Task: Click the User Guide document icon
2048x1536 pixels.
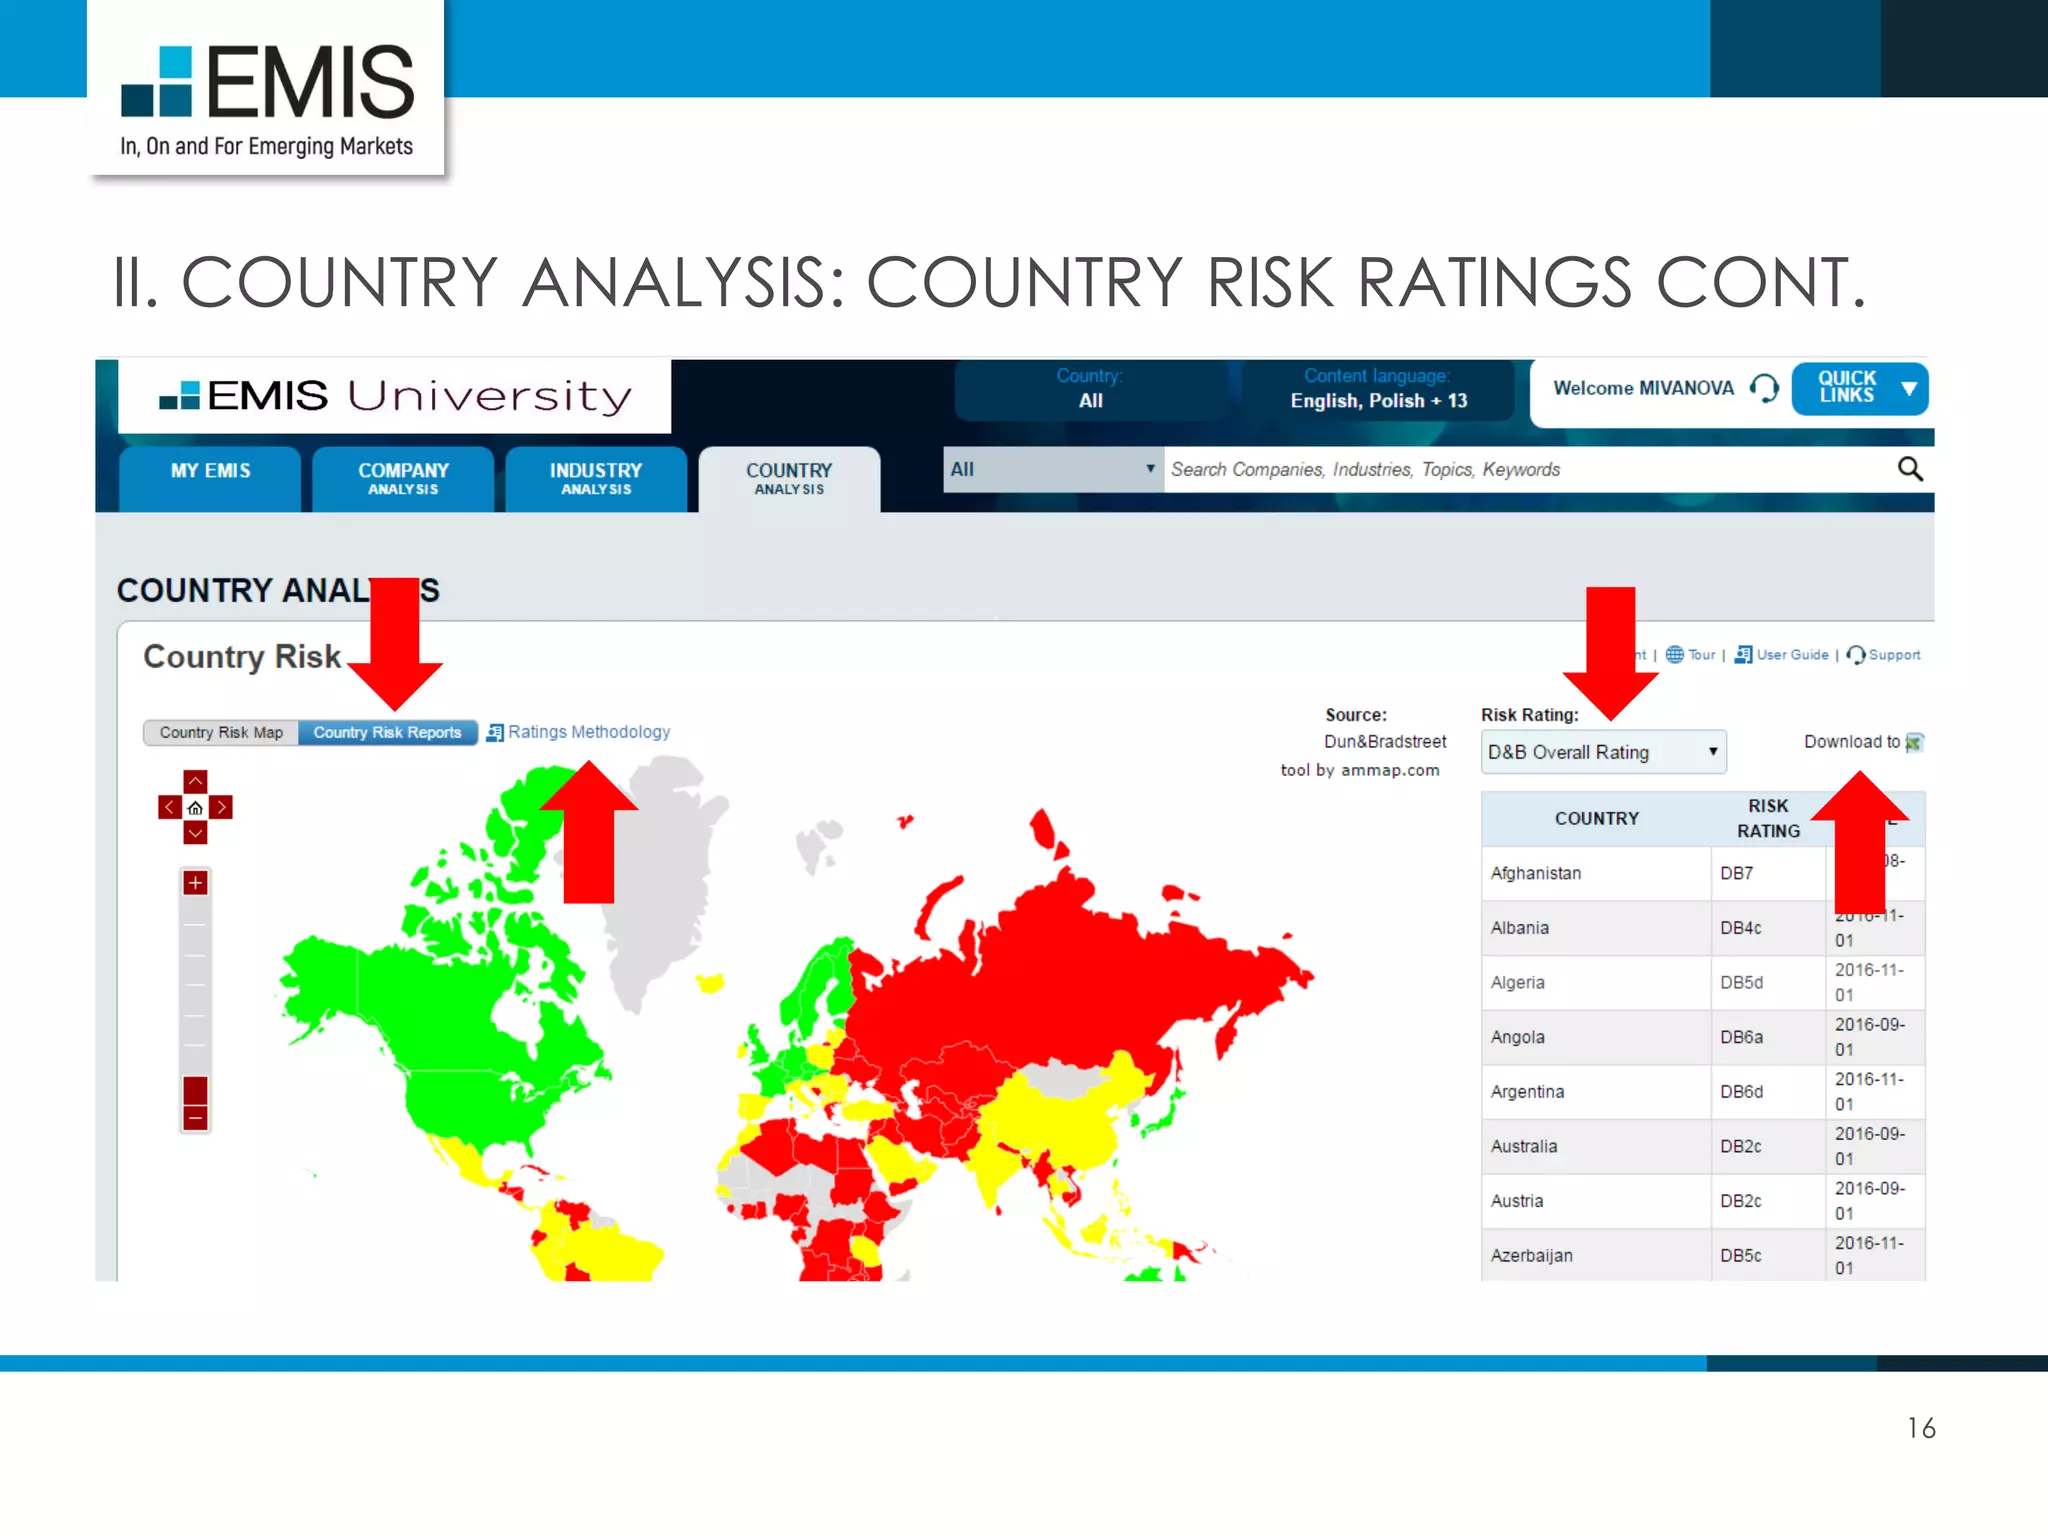Action: point(1743,655)
